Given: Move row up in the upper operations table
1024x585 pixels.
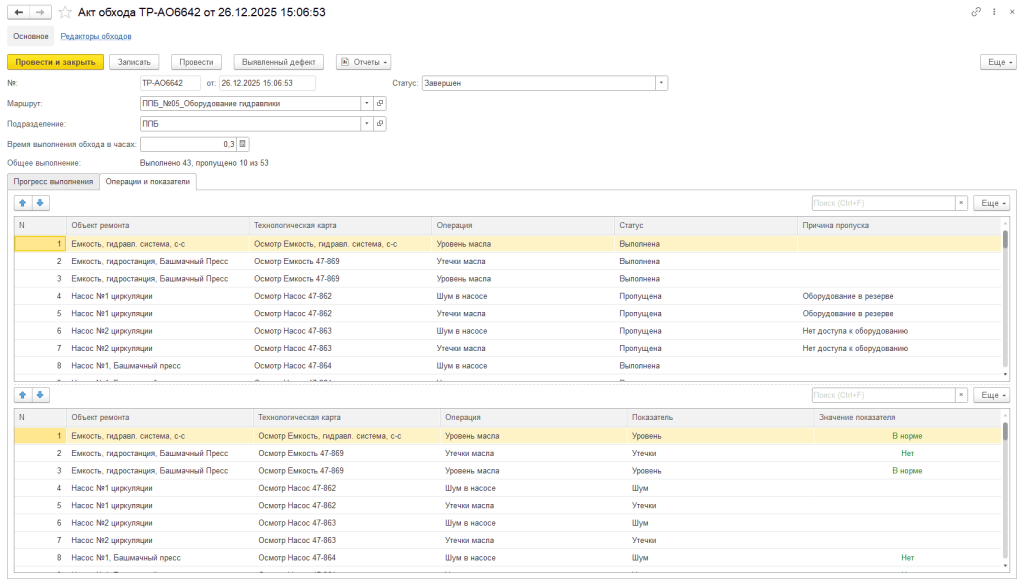Looking at the screenshot, I should [23, 203].
